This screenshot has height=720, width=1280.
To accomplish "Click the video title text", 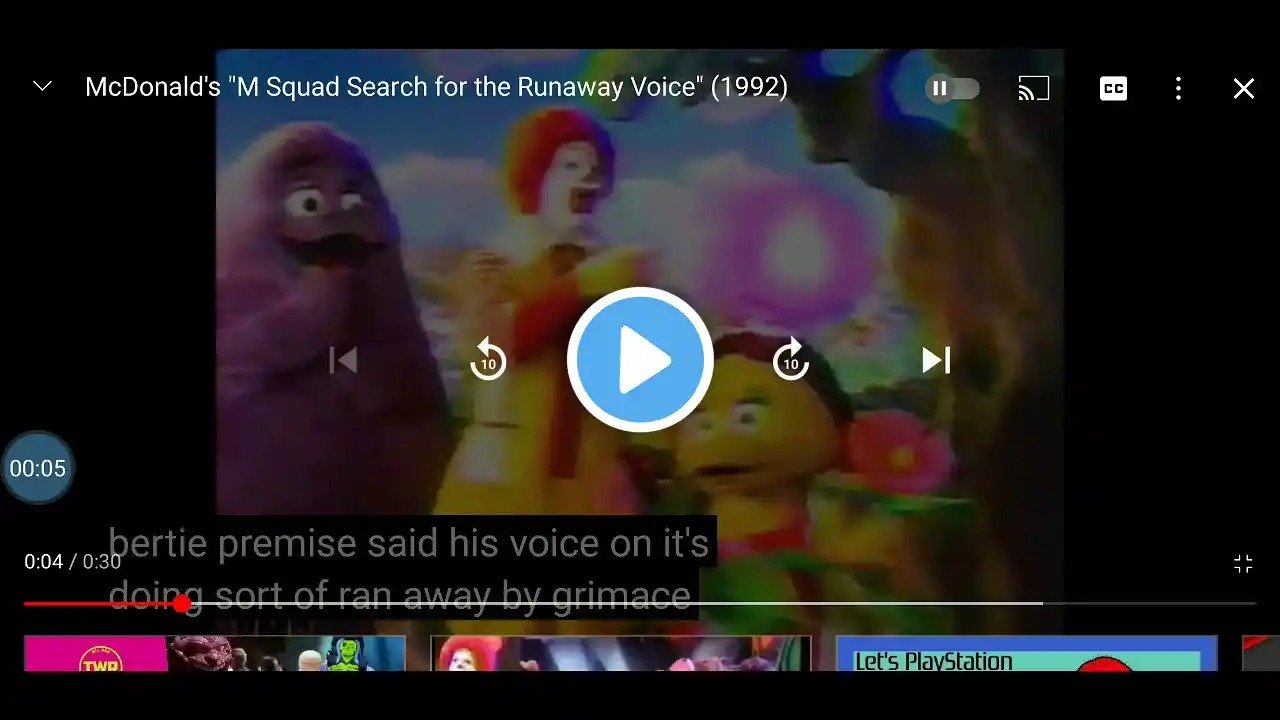I will click(x=436, y=87).
